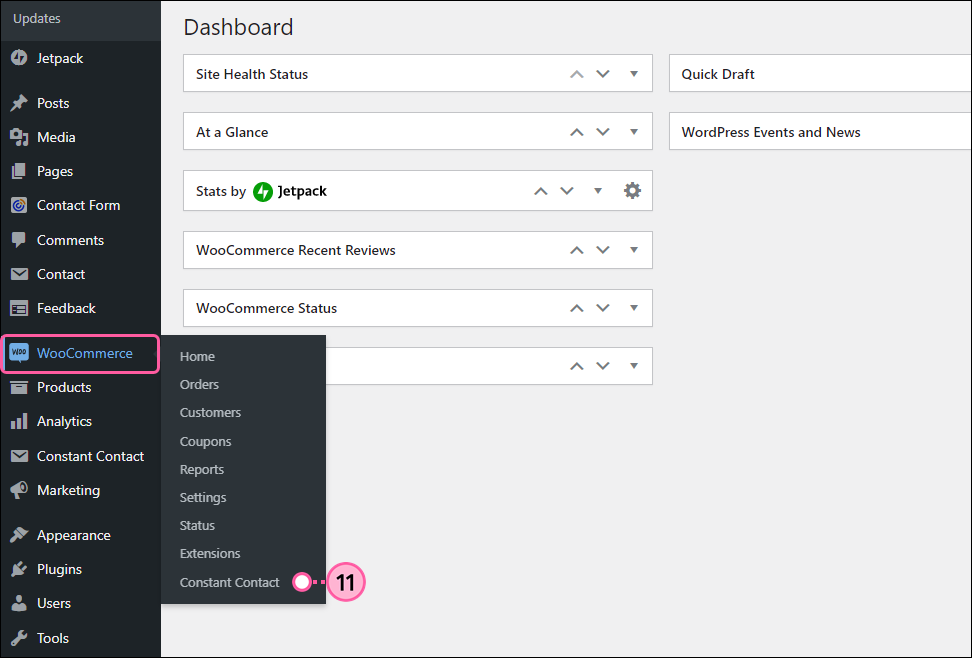This screenshot has height=658, width=972.
Task: Open Extensions in WooCommerce submenu
Action: pyautogui.click(x=210, y=553)
